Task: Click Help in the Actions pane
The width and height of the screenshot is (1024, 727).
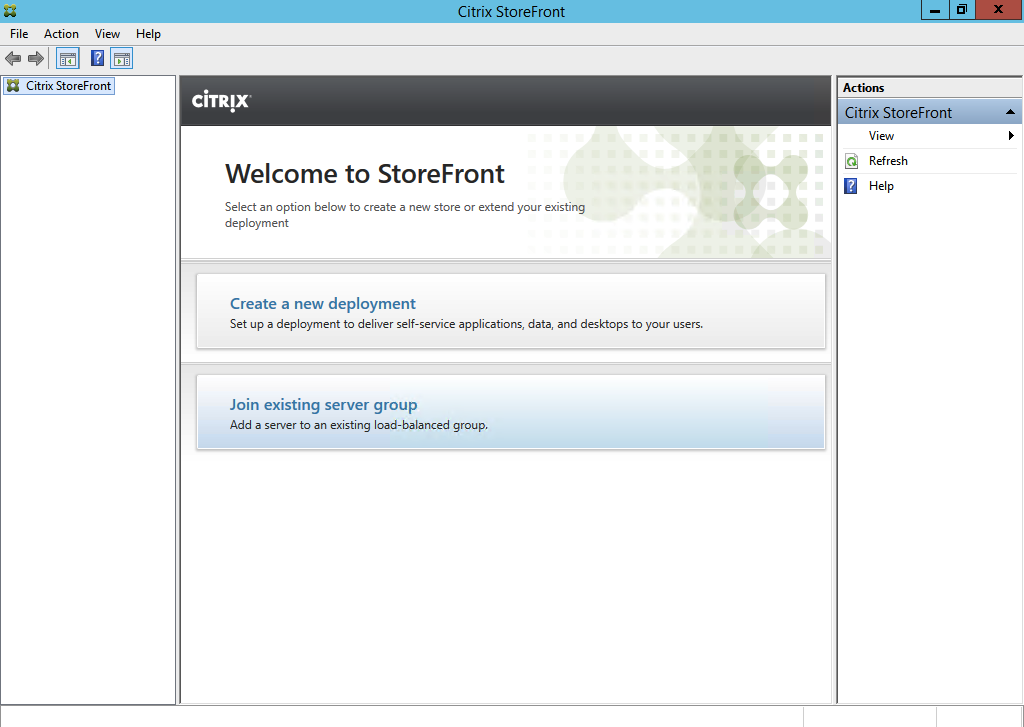Action: (881, 186)
